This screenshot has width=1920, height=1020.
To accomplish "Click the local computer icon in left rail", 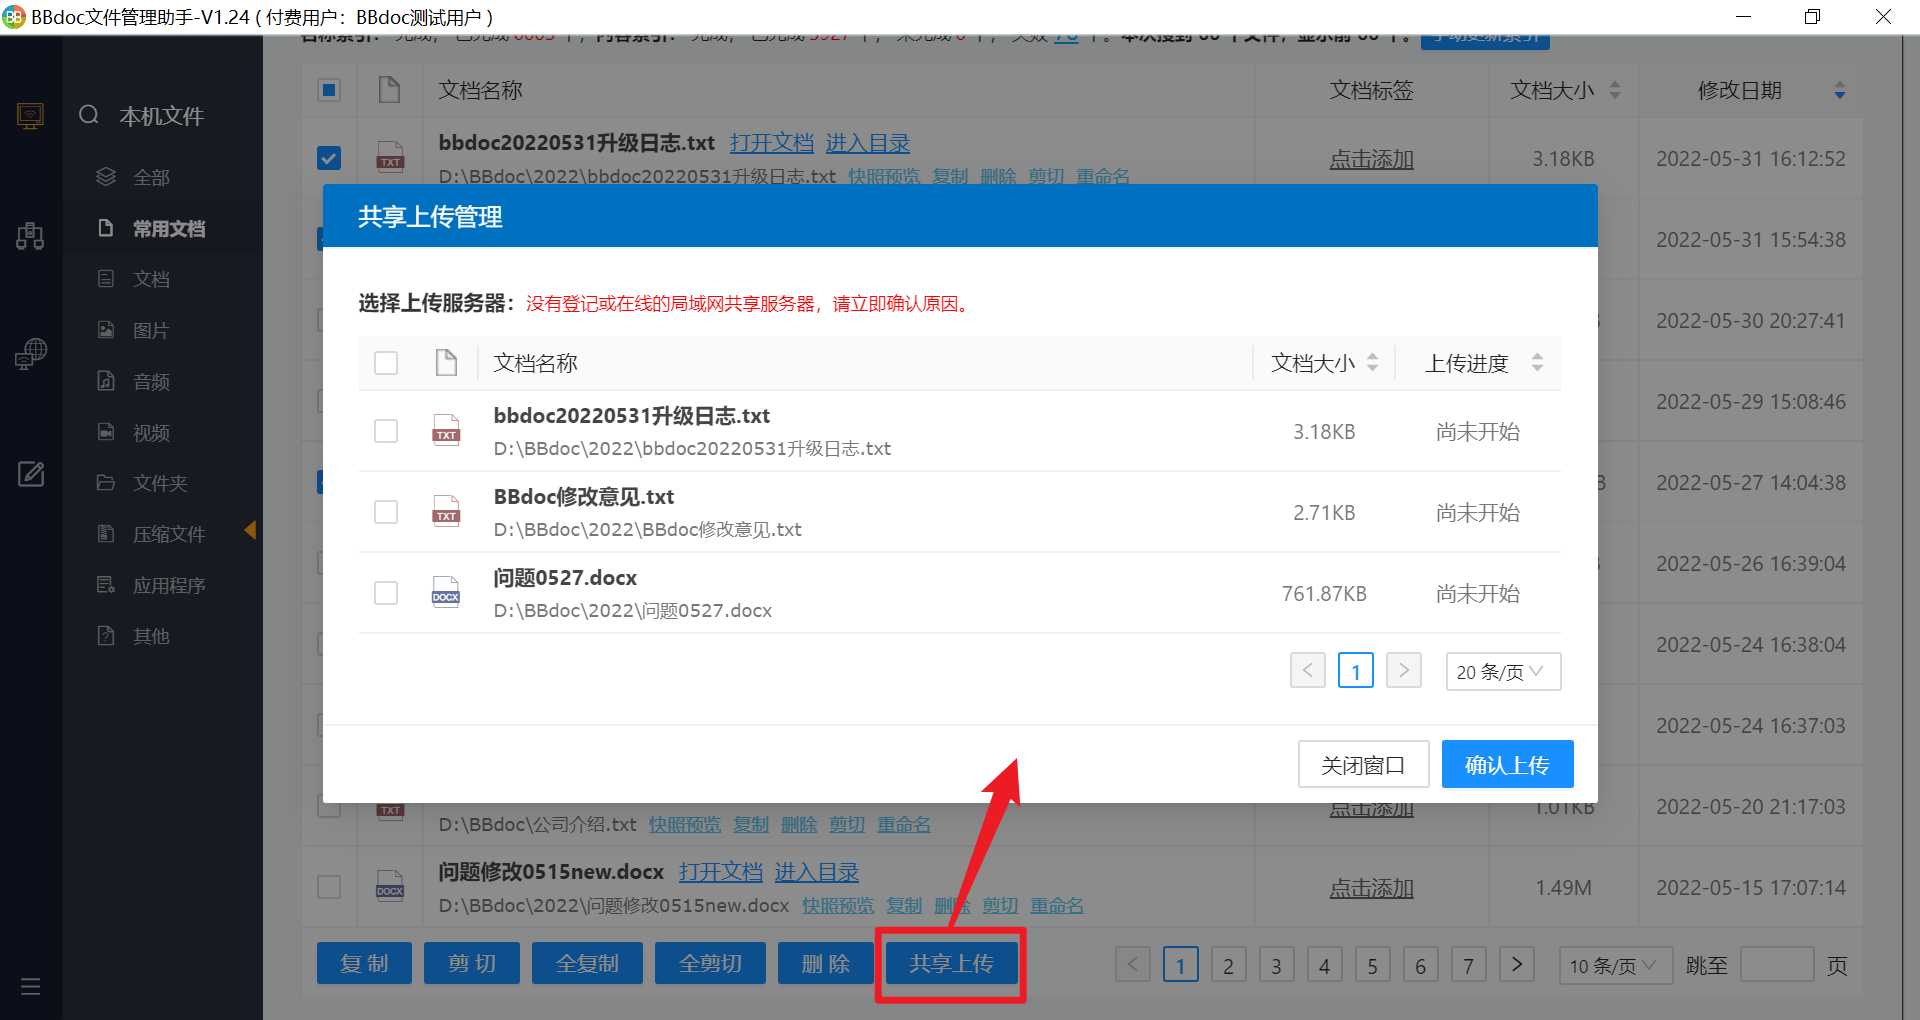I will pyautogui.click(x=30, y=116).
